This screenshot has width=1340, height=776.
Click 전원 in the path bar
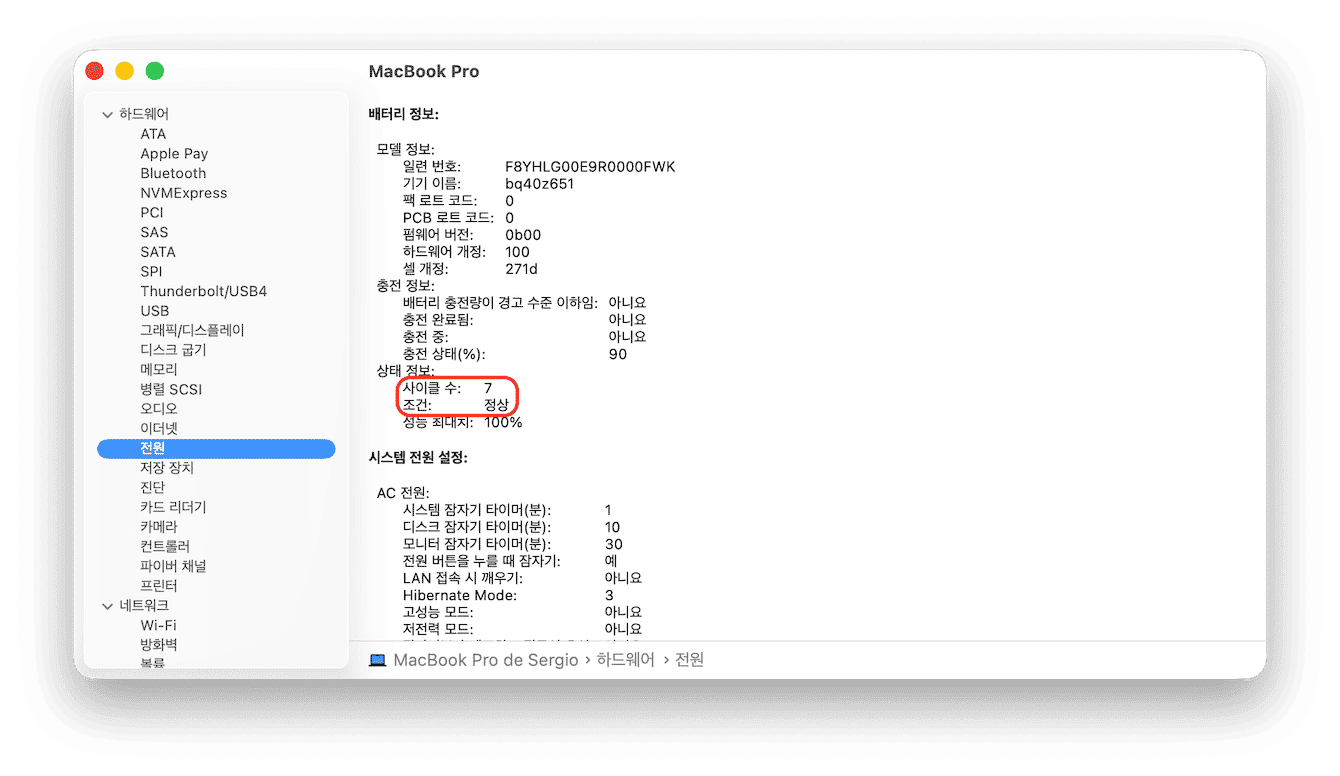[x=690, y=660]
